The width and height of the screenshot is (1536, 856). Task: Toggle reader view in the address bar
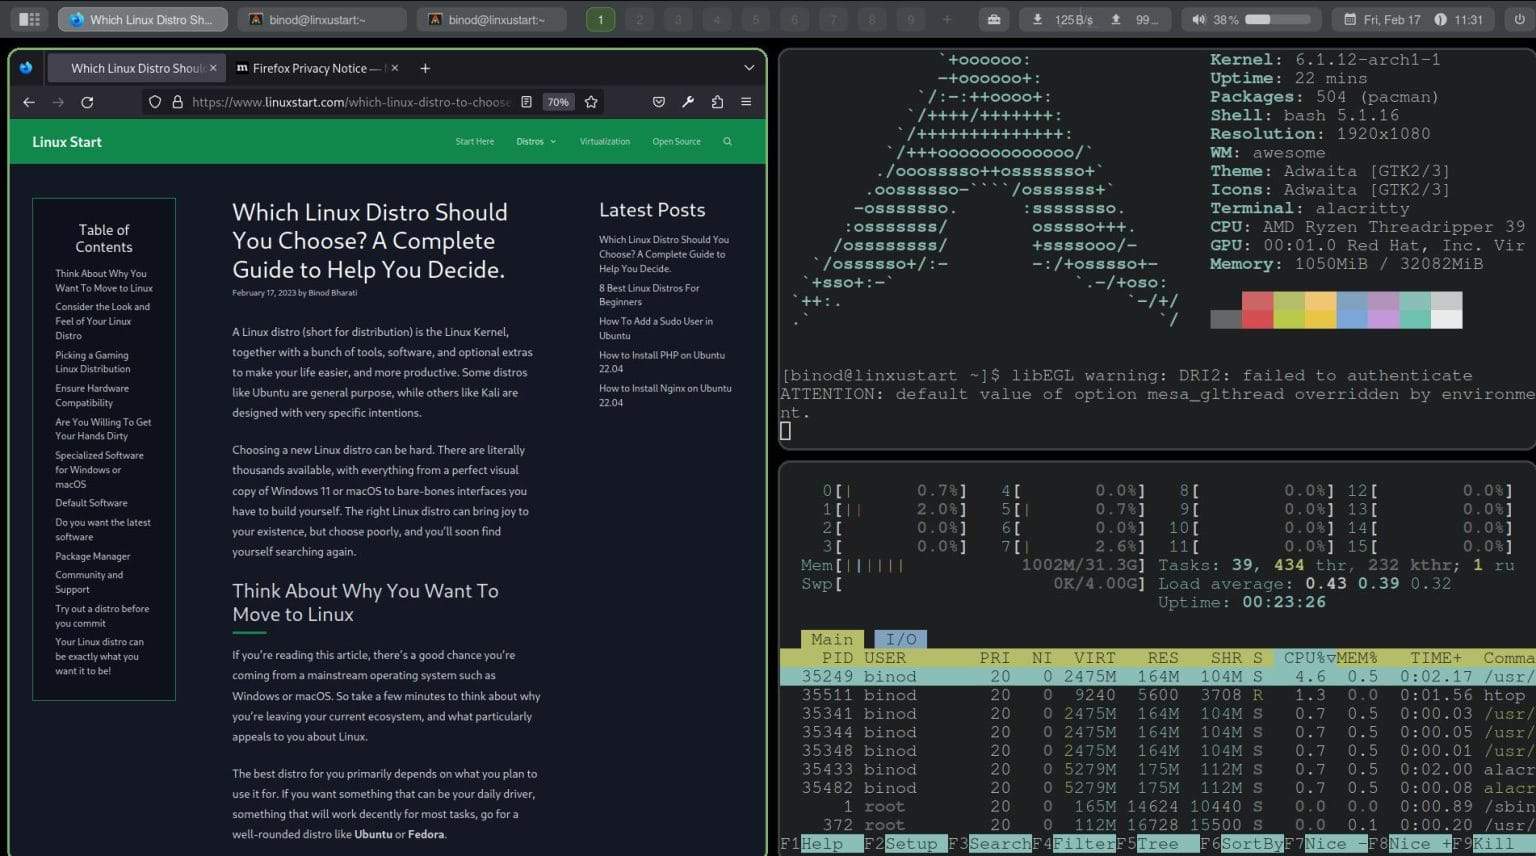tap(527, 101)
